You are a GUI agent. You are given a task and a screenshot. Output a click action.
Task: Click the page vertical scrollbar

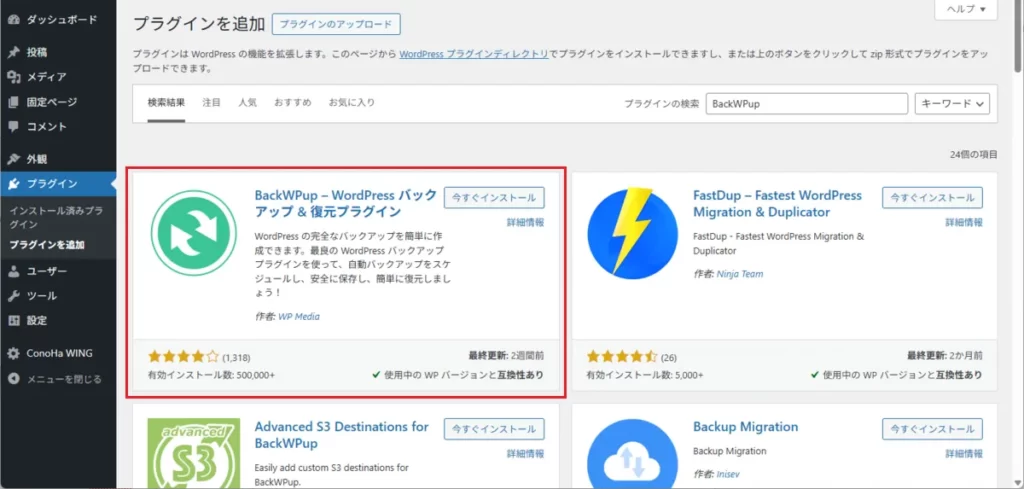pos(1019,36)
